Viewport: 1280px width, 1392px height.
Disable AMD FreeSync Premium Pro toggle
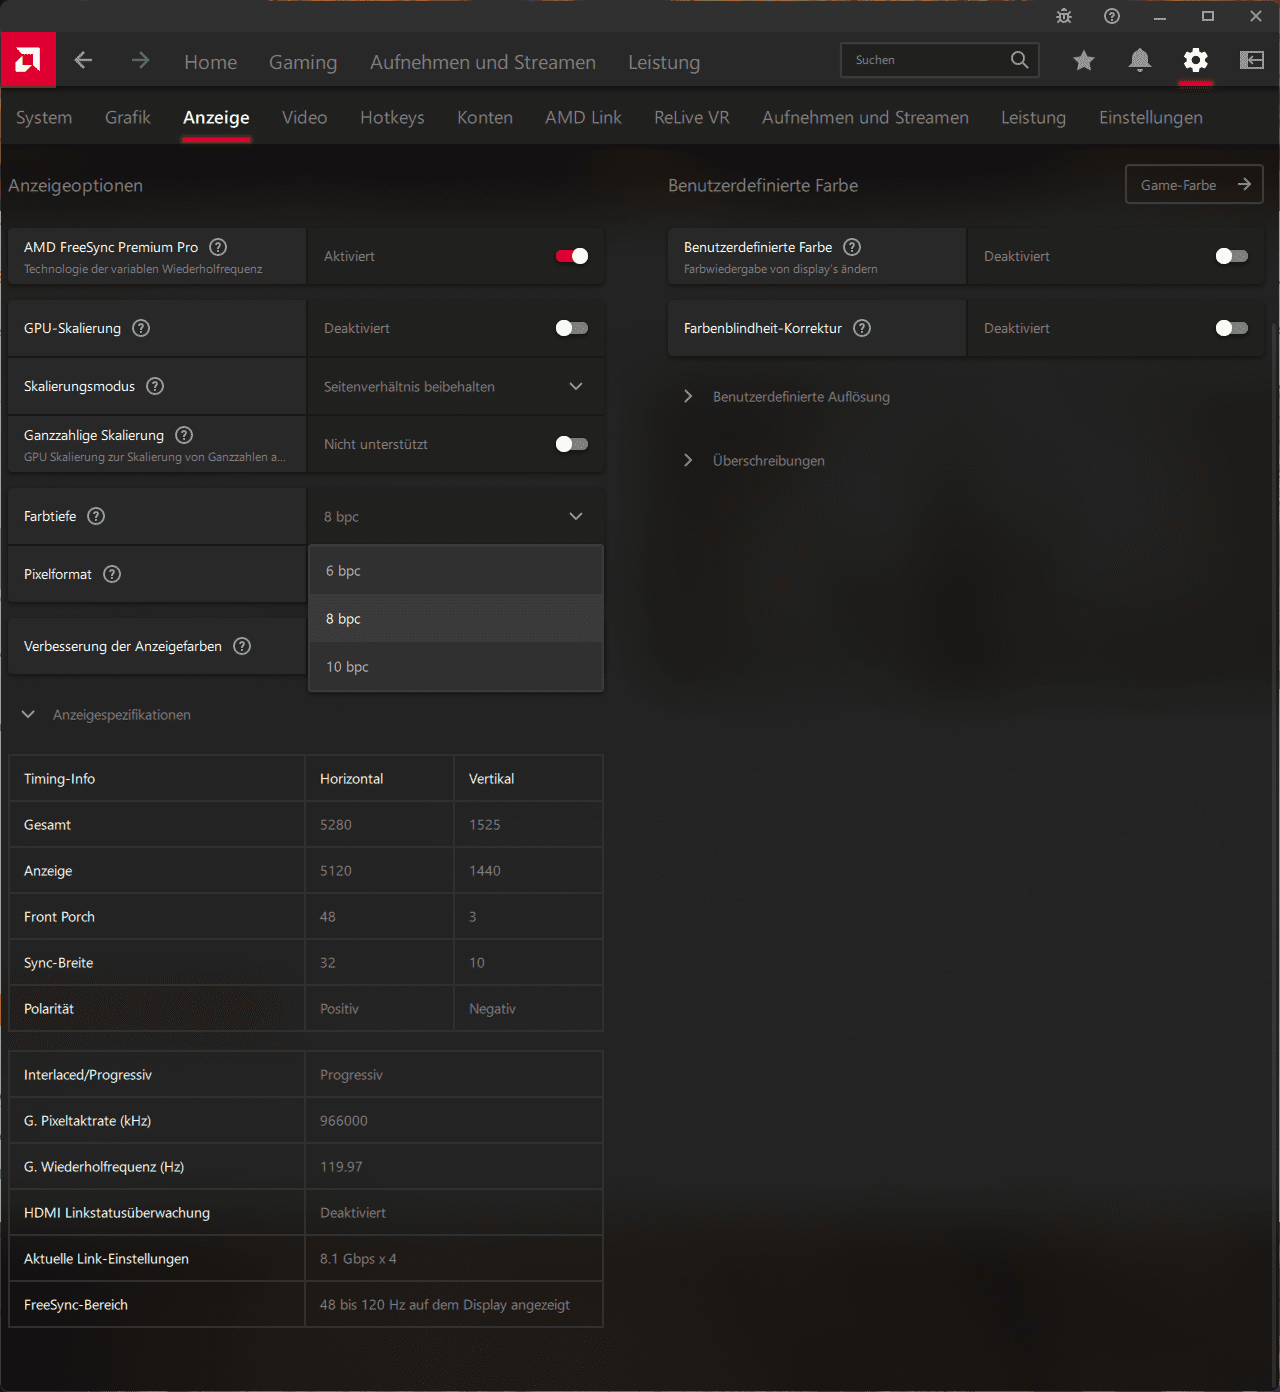click(572, 256)
